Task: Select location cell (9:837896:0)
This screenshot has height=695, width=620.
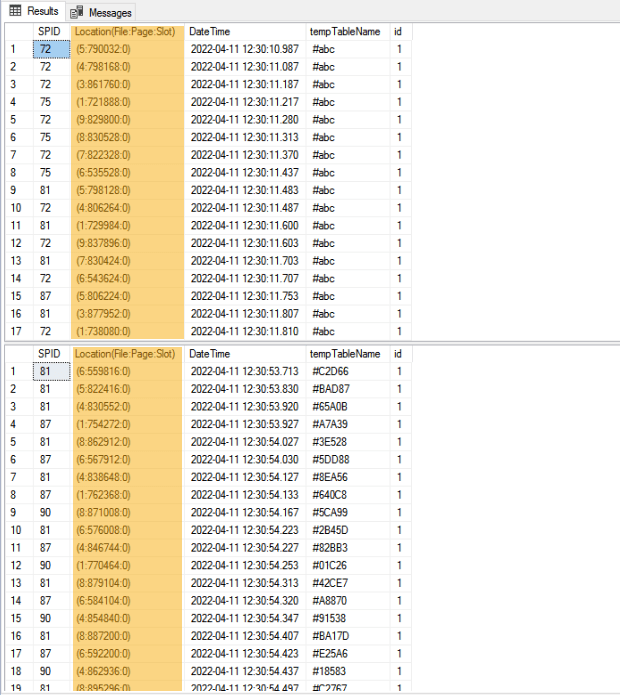Action: pyautogui.click(x=127, y=243)
